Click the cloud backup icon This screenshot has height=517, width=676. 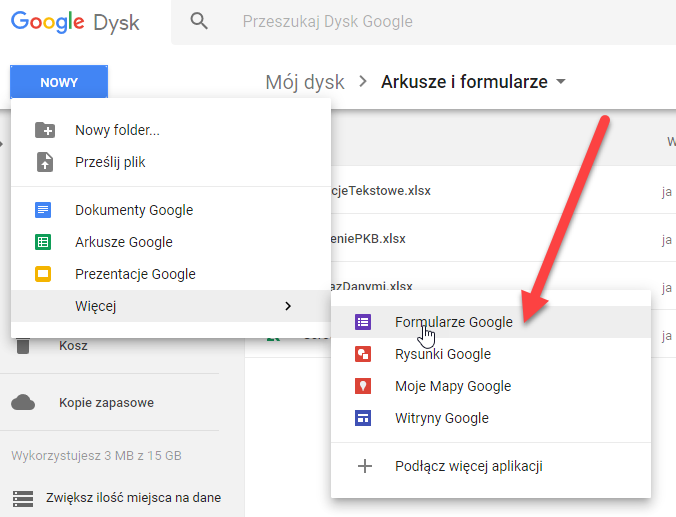(23, 402)
